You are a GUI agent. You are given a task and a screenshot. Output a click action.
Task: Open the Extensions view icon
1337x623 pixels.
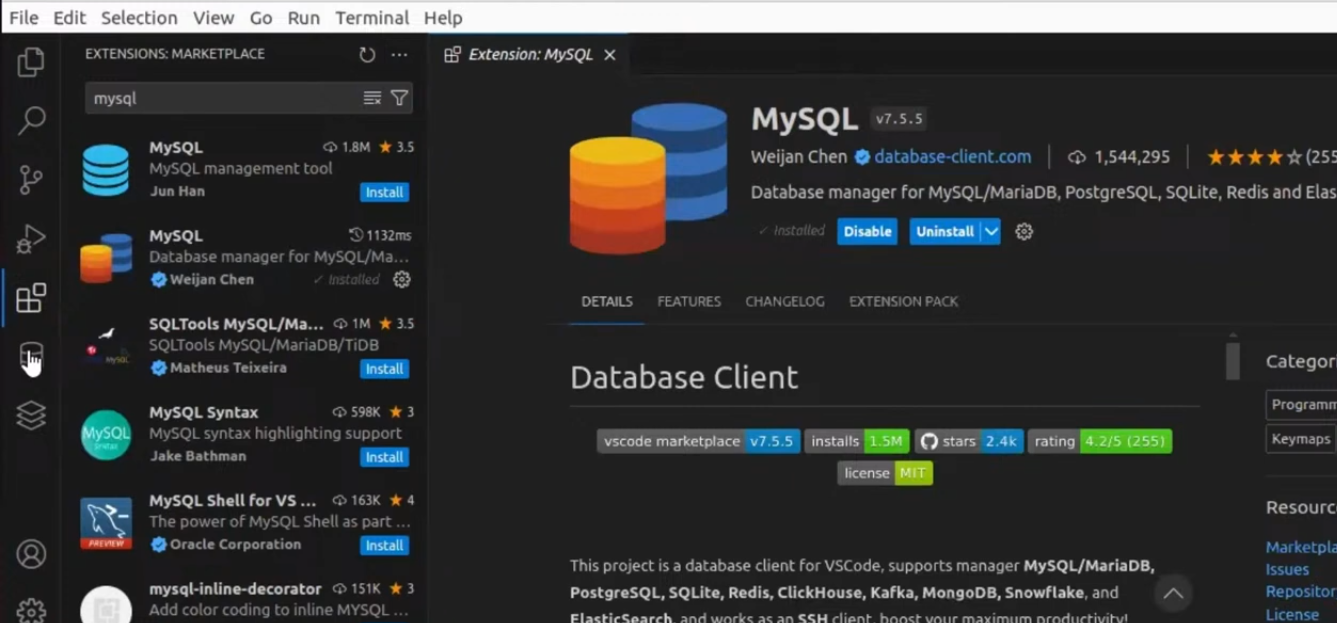[x=31, y=298]
